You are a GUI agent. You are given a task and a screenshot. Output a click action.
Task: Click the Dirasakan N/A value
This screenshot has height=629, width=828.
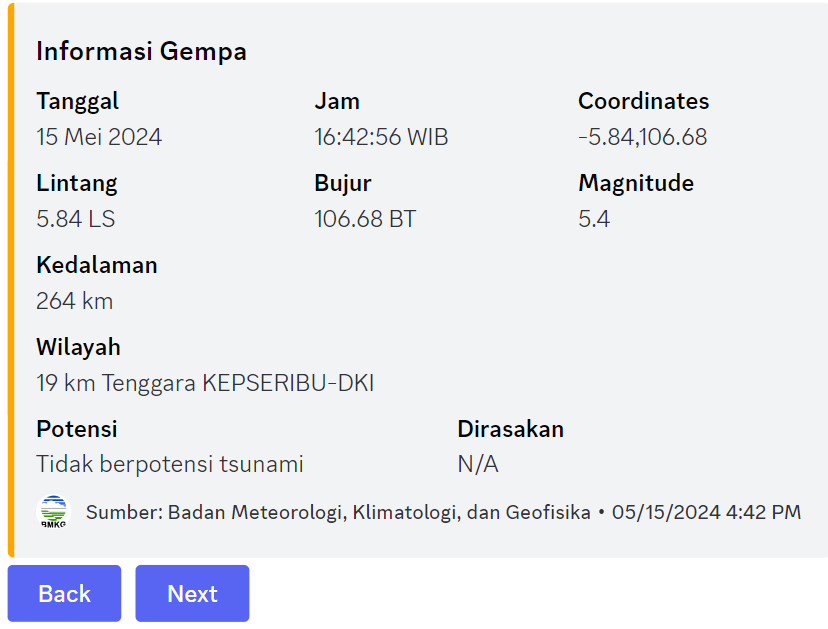[477, 465]
